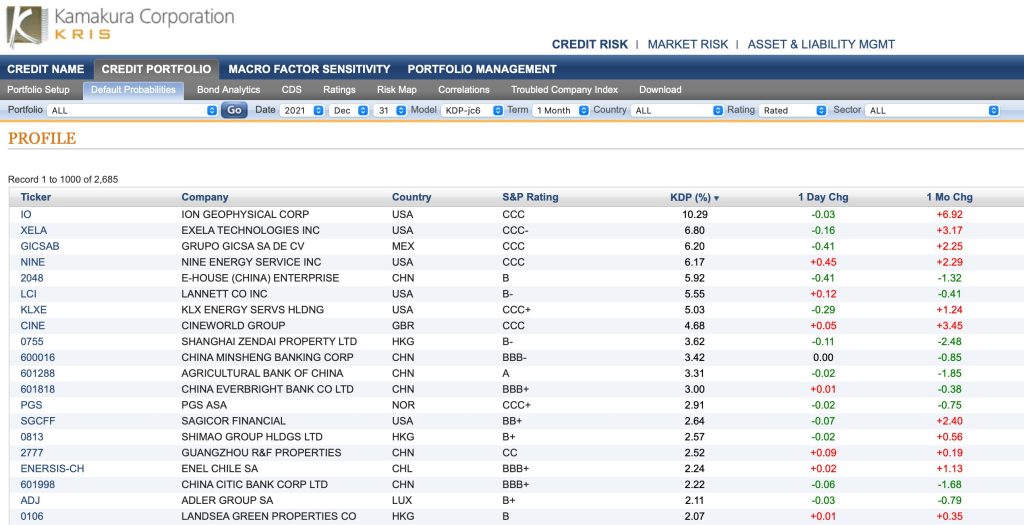The height and width of the screenshot is (525, 1024).
Task: Open the day dropdown showing 31
Action: click(x=391, y=110)
